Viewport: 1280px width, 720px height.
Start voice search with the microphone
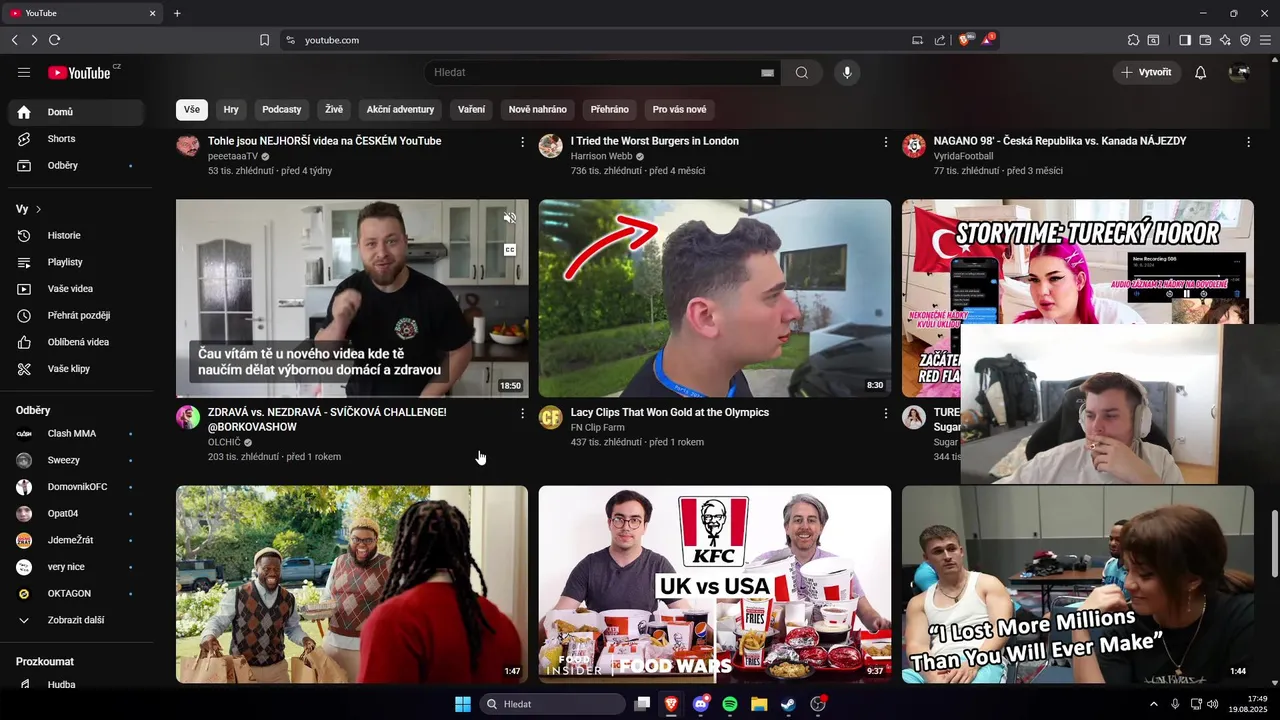point(847,72)
